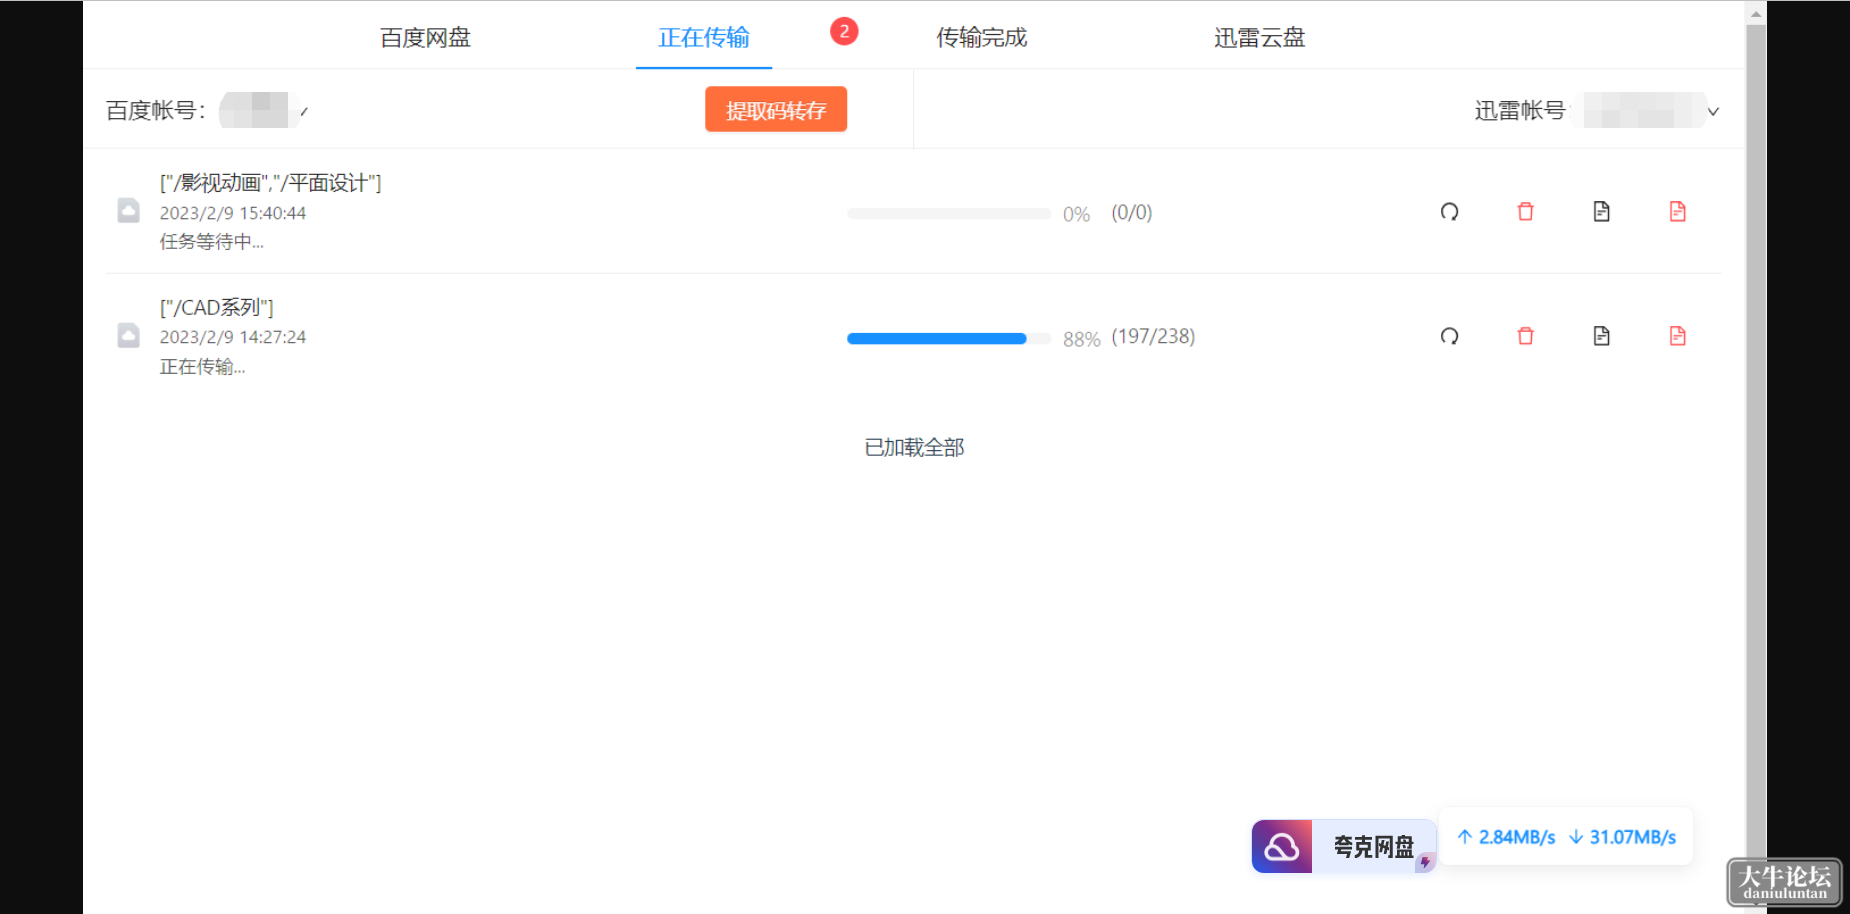Click the task name ["/CAD系列"]
The height and width of the screenshot is (914, 1850).
click(217, 307)
